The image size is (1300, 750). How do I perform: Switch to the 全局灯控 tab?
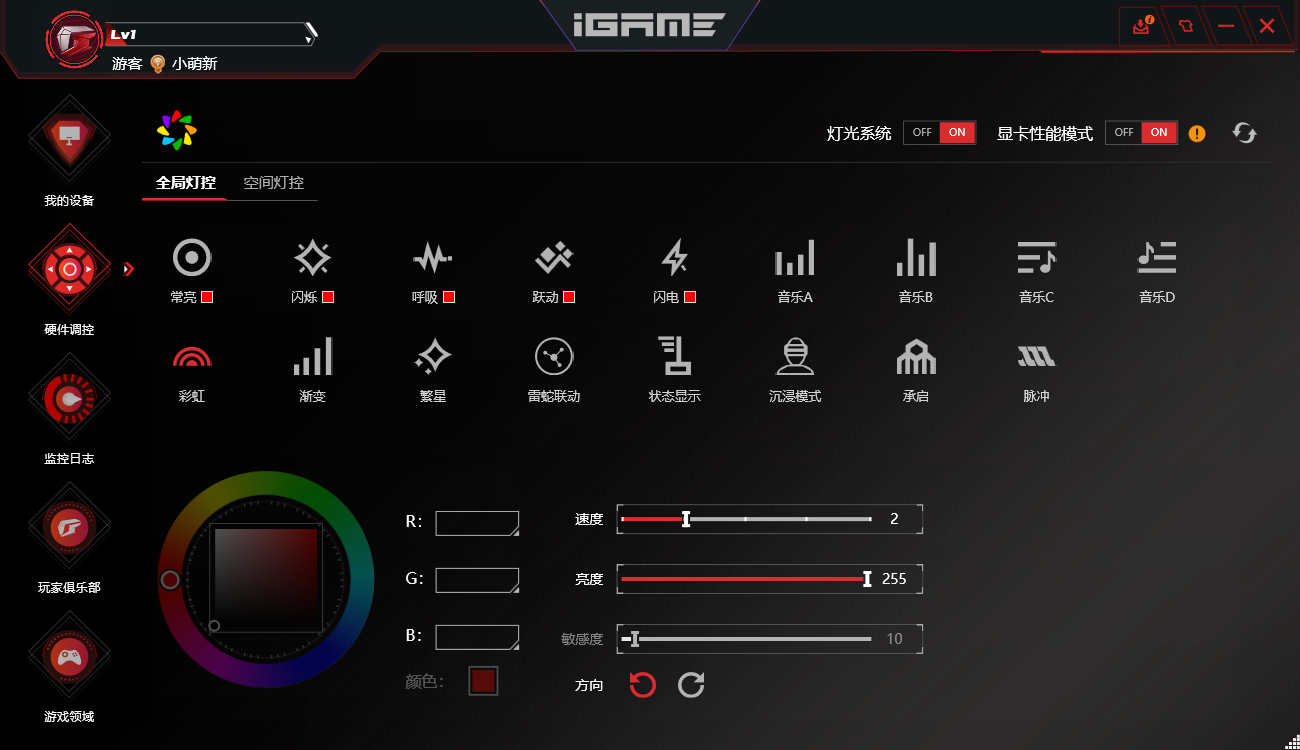pyautogui.click(x=185, y=183)
